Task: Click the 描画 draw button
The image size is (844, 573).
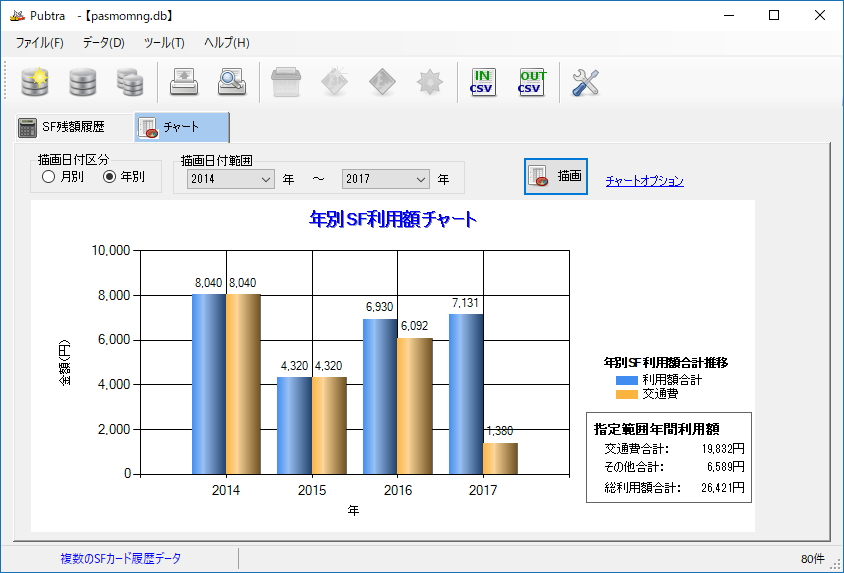Action: coord(555,176)
